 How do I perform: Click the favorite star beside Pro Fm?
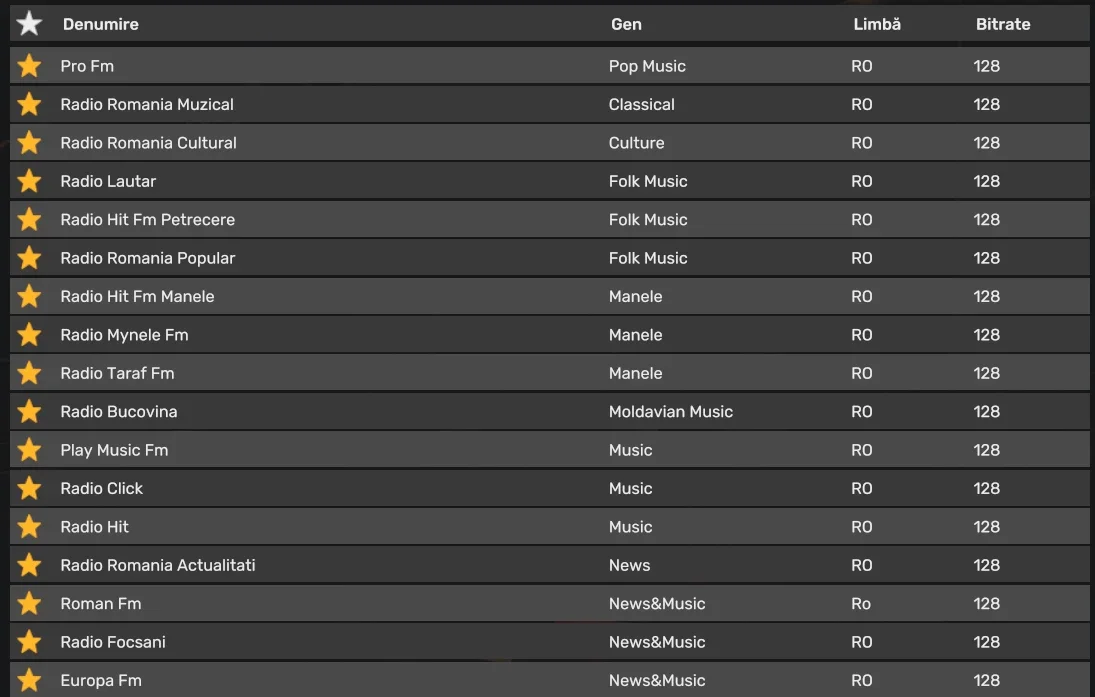pyautogui.click(x=30, y=66)
